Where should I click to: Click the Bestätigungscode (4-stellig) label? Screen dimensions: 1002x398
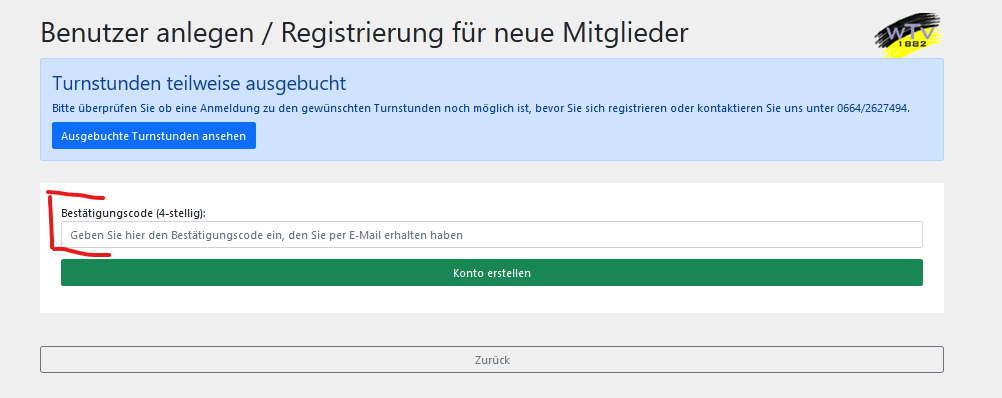coord(133,213)
